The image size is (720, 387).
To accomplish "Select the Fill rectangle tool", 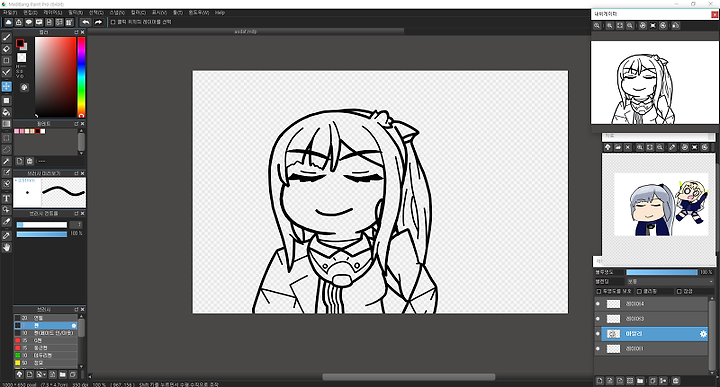I will (x=6, y=101).
